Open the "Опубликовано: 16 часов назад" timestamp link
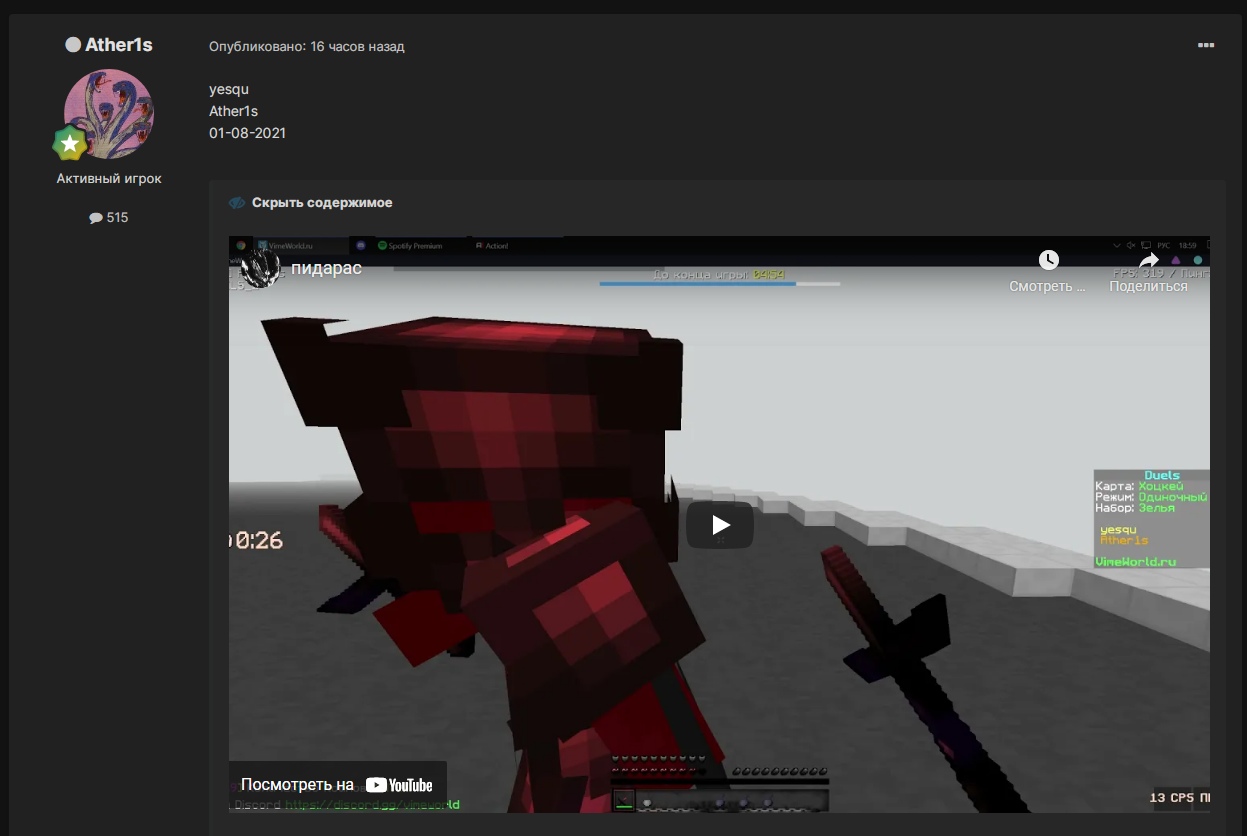Image resolution: width=1247 pixels, height=836 pixels. 306,47
